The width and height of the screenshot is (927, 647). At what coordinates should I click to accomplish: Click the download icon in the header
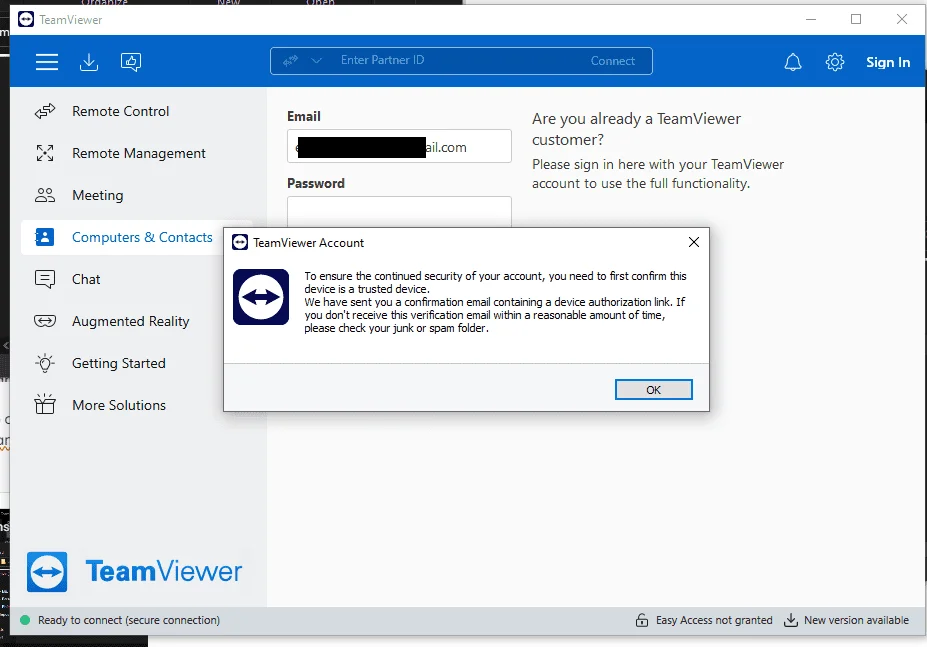[x=89, y=62]
